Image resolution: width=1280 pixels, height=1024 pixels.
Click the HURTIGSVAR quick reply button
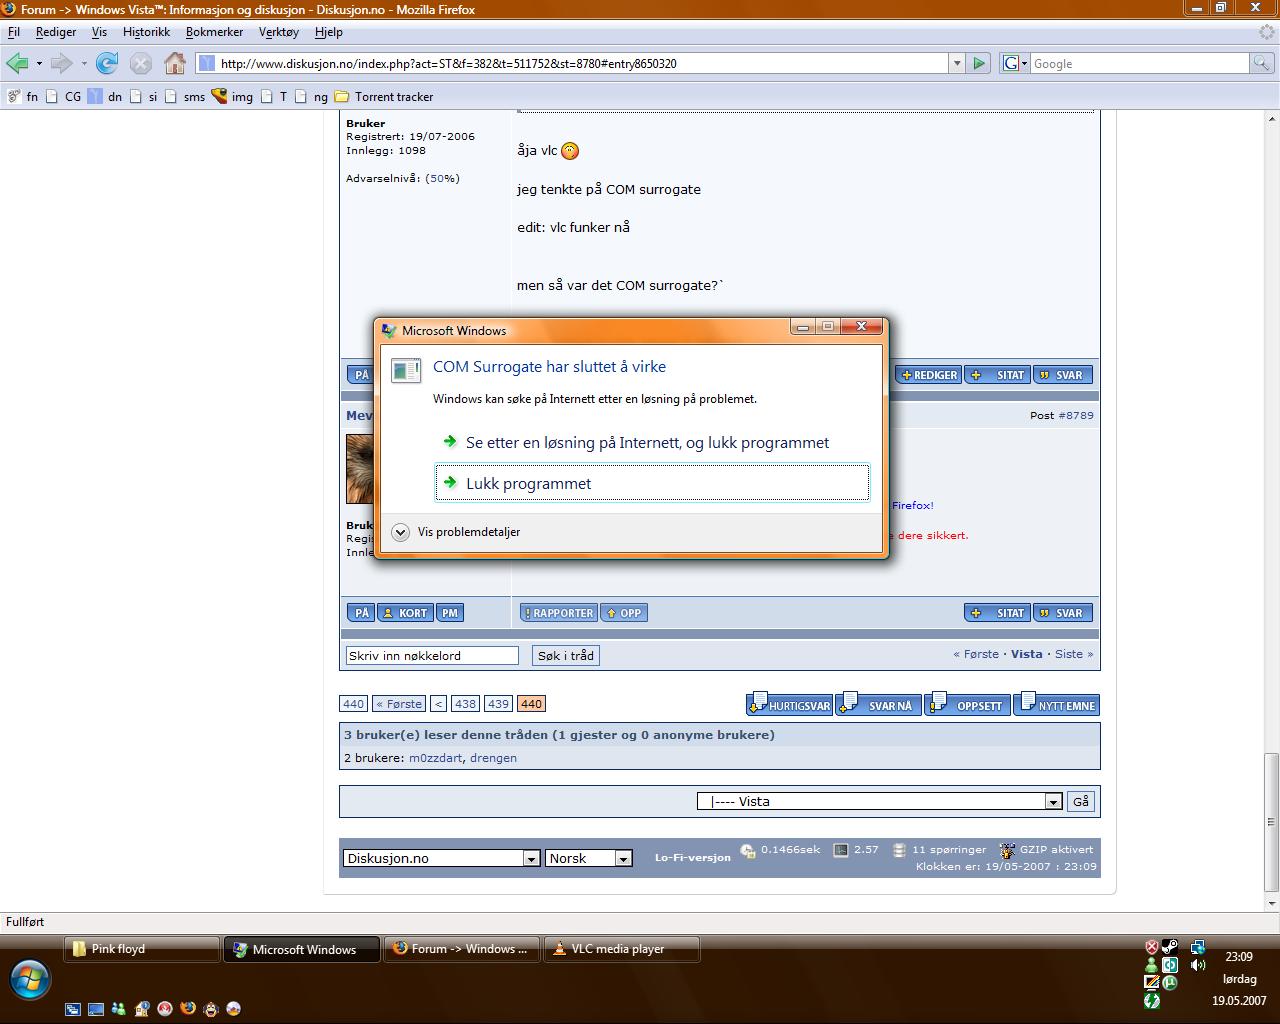[789, 704]
